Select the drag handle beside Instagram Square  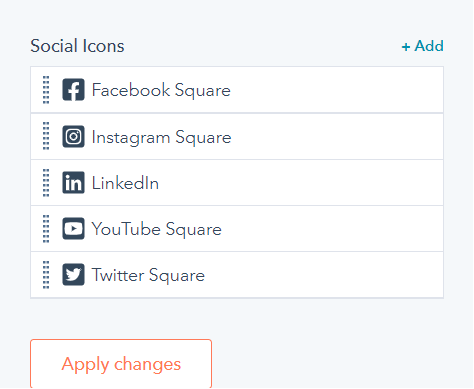pos(46,136)
